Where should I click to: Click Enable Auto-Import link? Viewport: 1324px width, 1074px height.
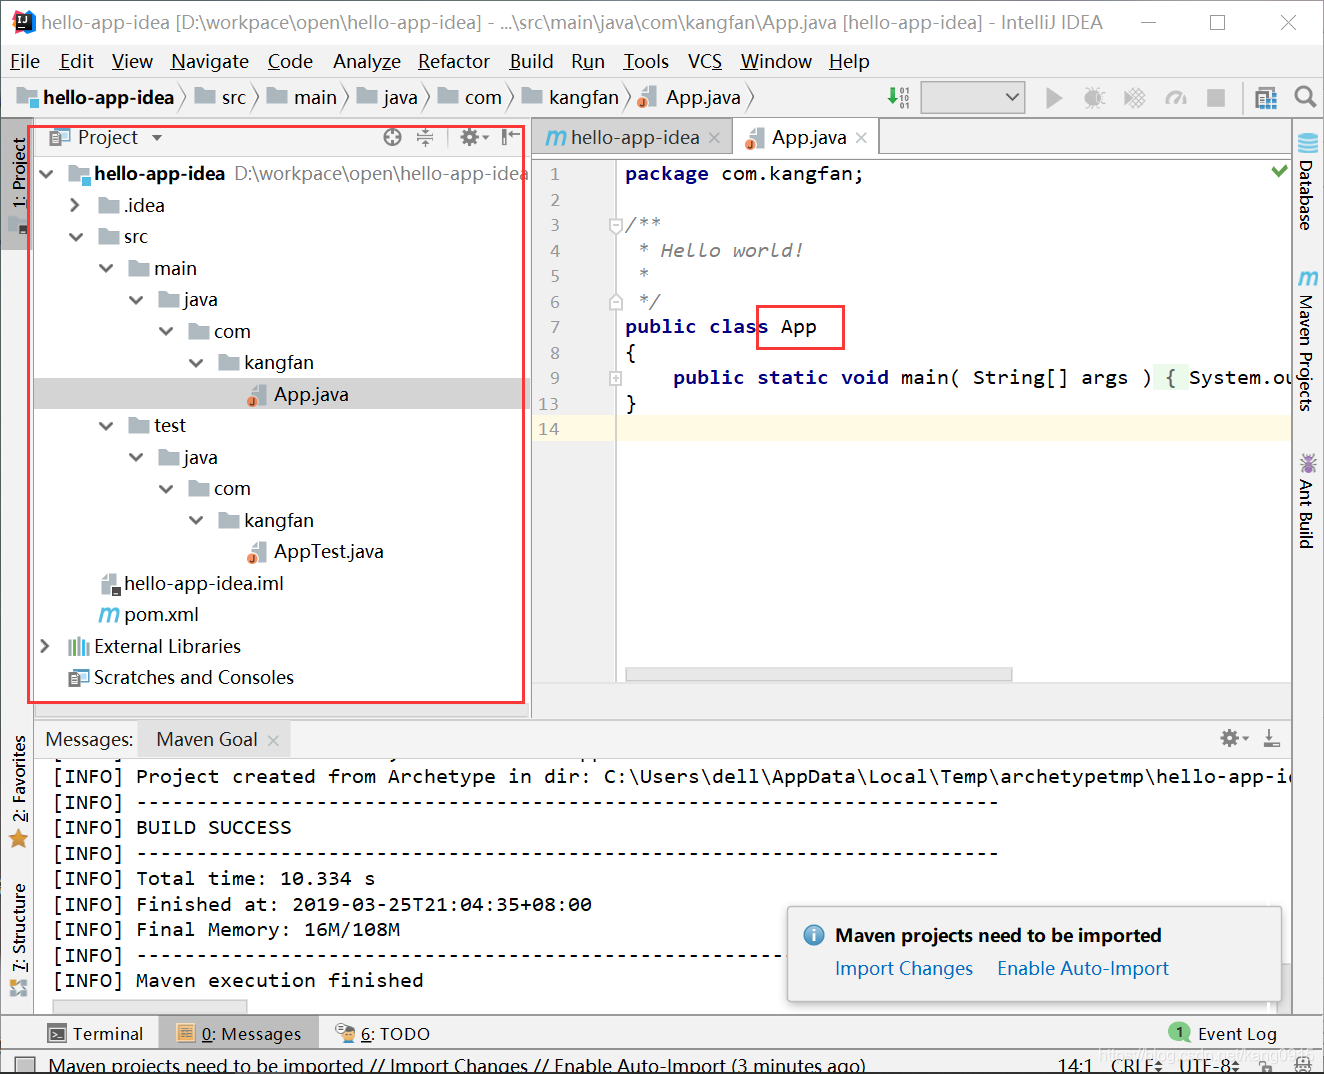[1083, 968]
